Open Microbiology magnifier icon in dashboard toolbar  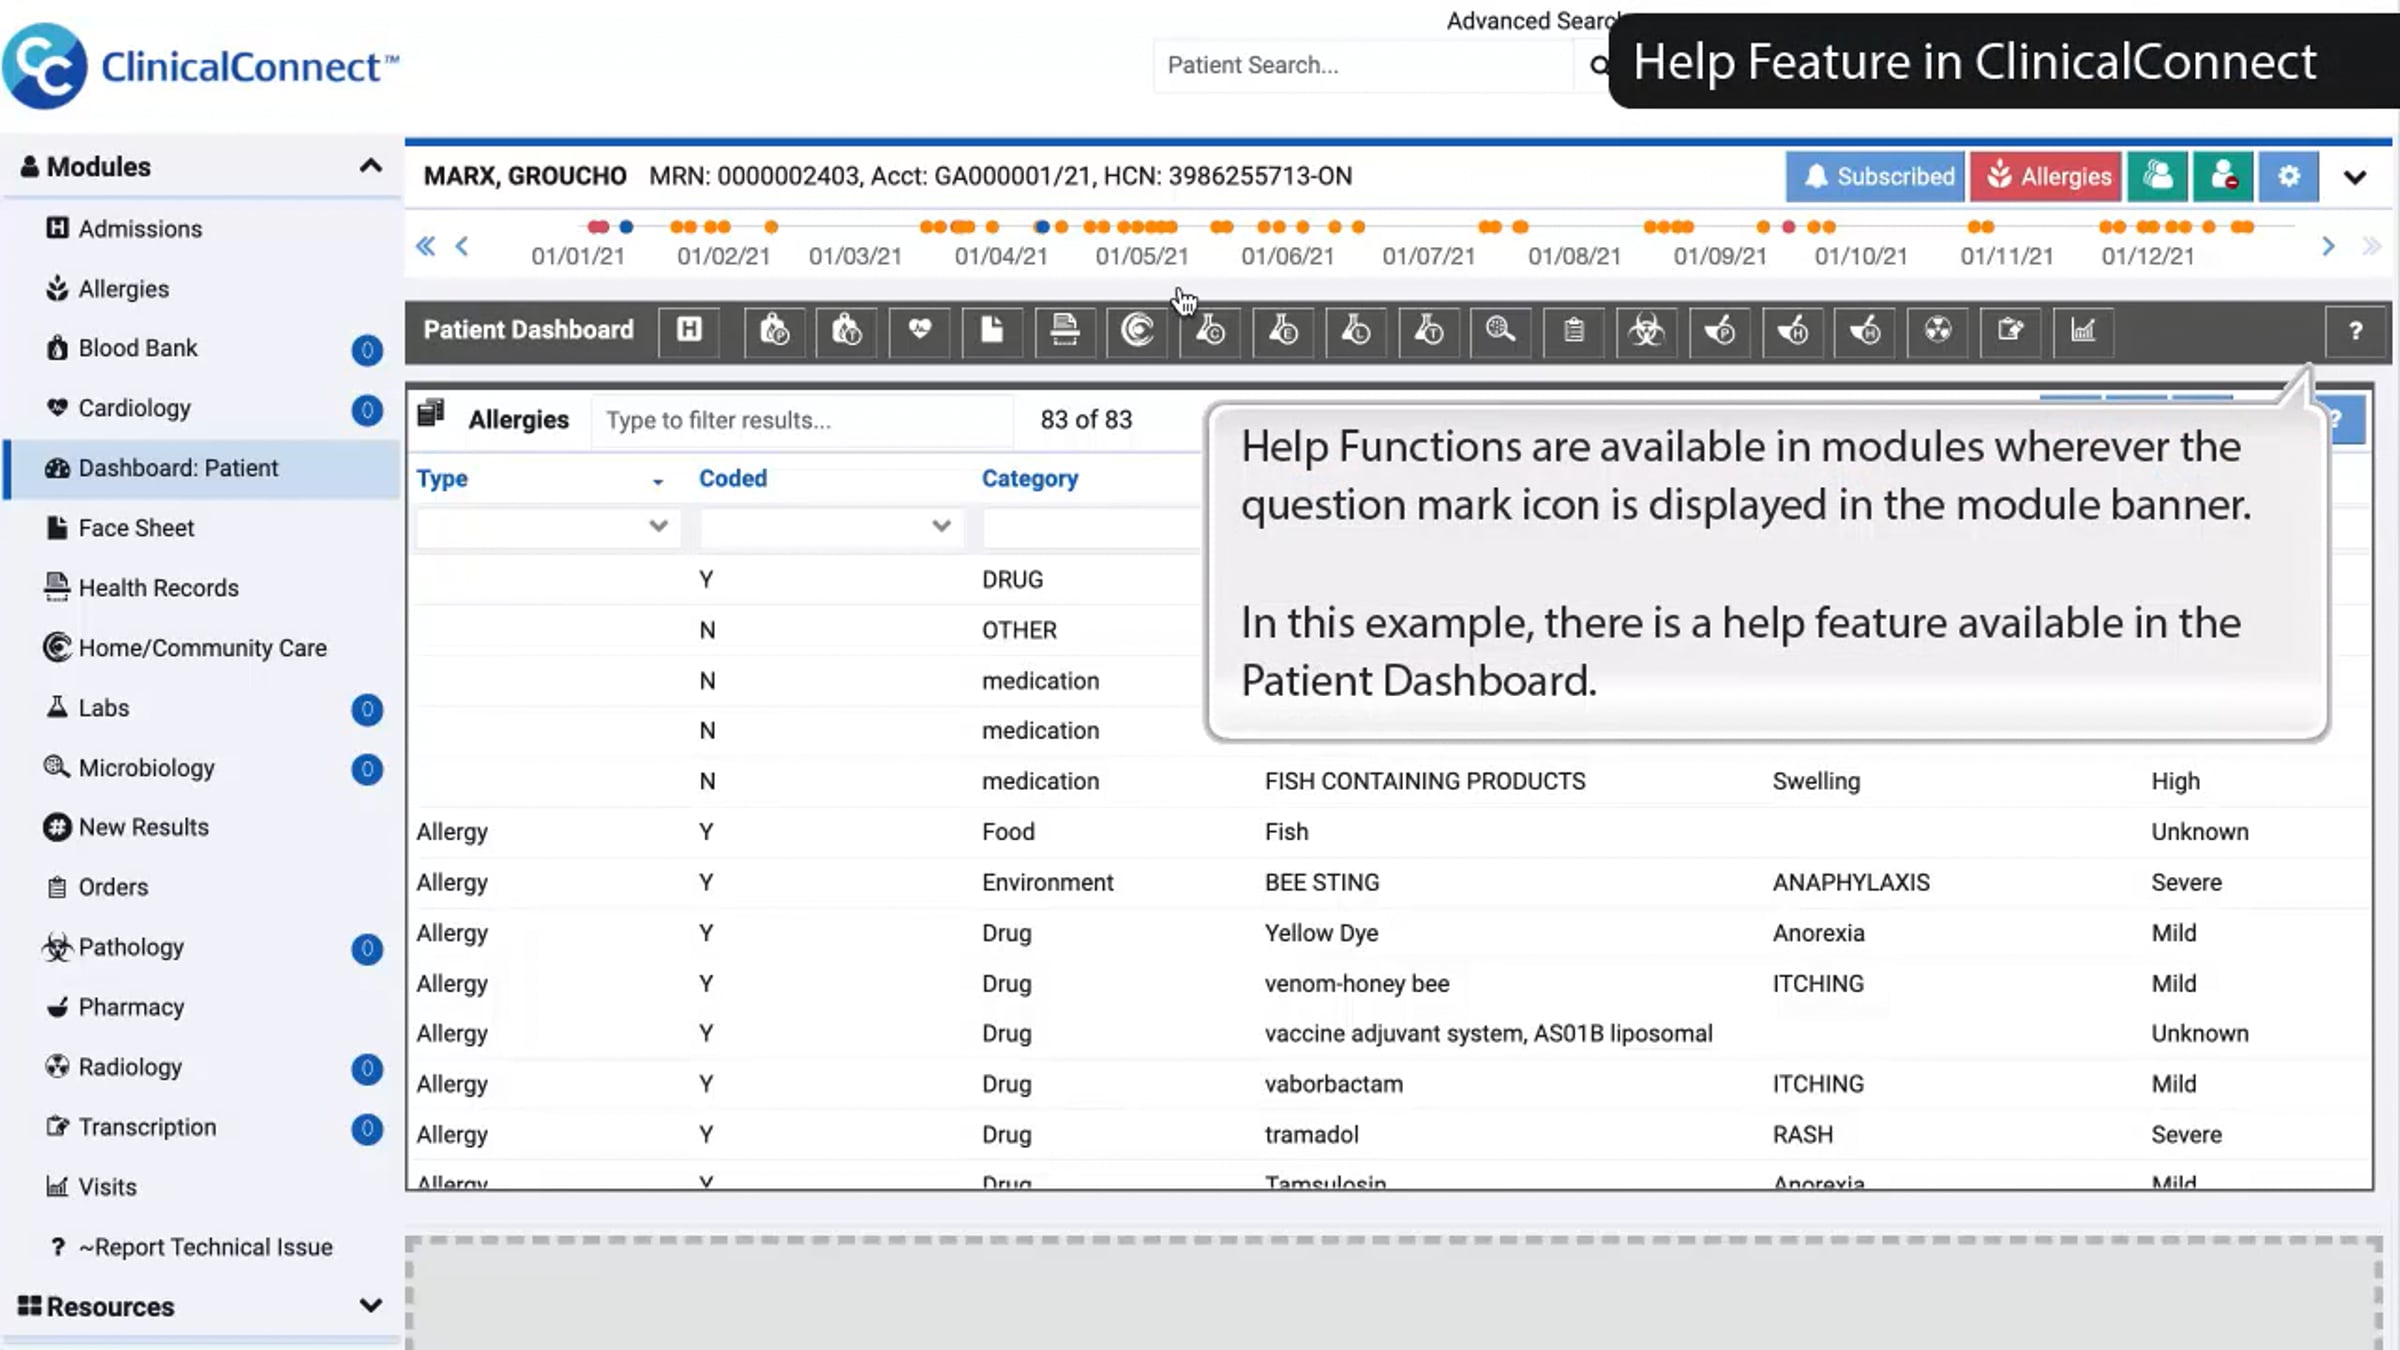tap(1501, 330)
